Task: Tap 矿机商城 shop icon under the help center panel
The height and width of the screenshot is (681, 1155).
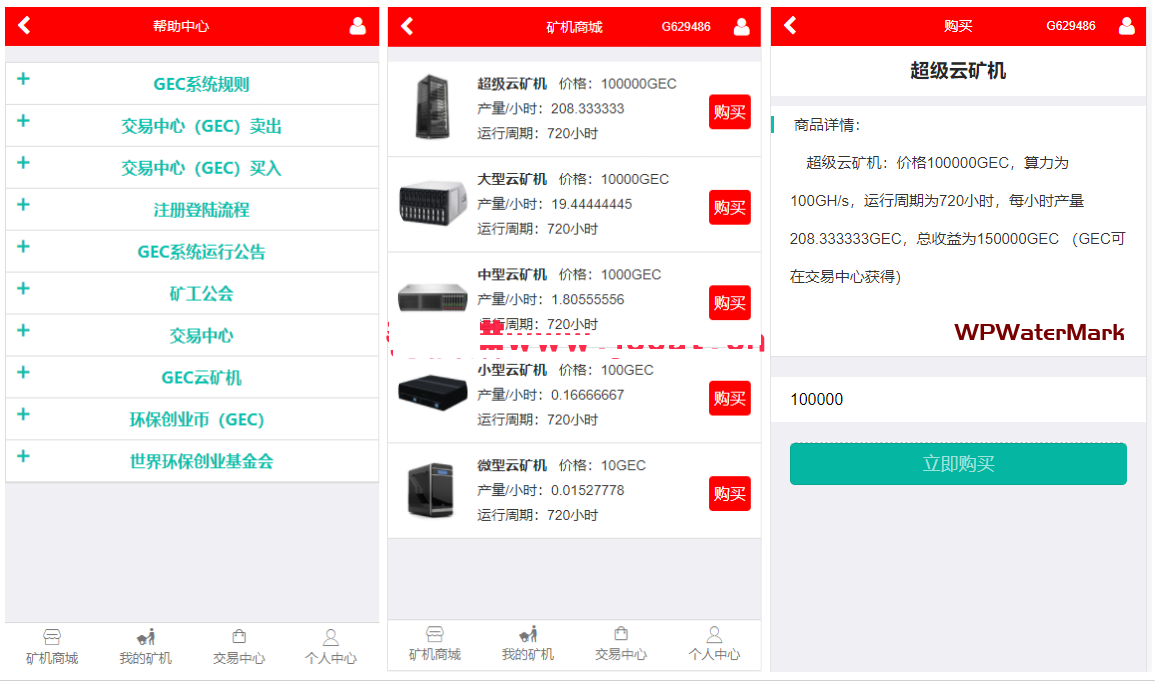Action: tap(52, 645)
